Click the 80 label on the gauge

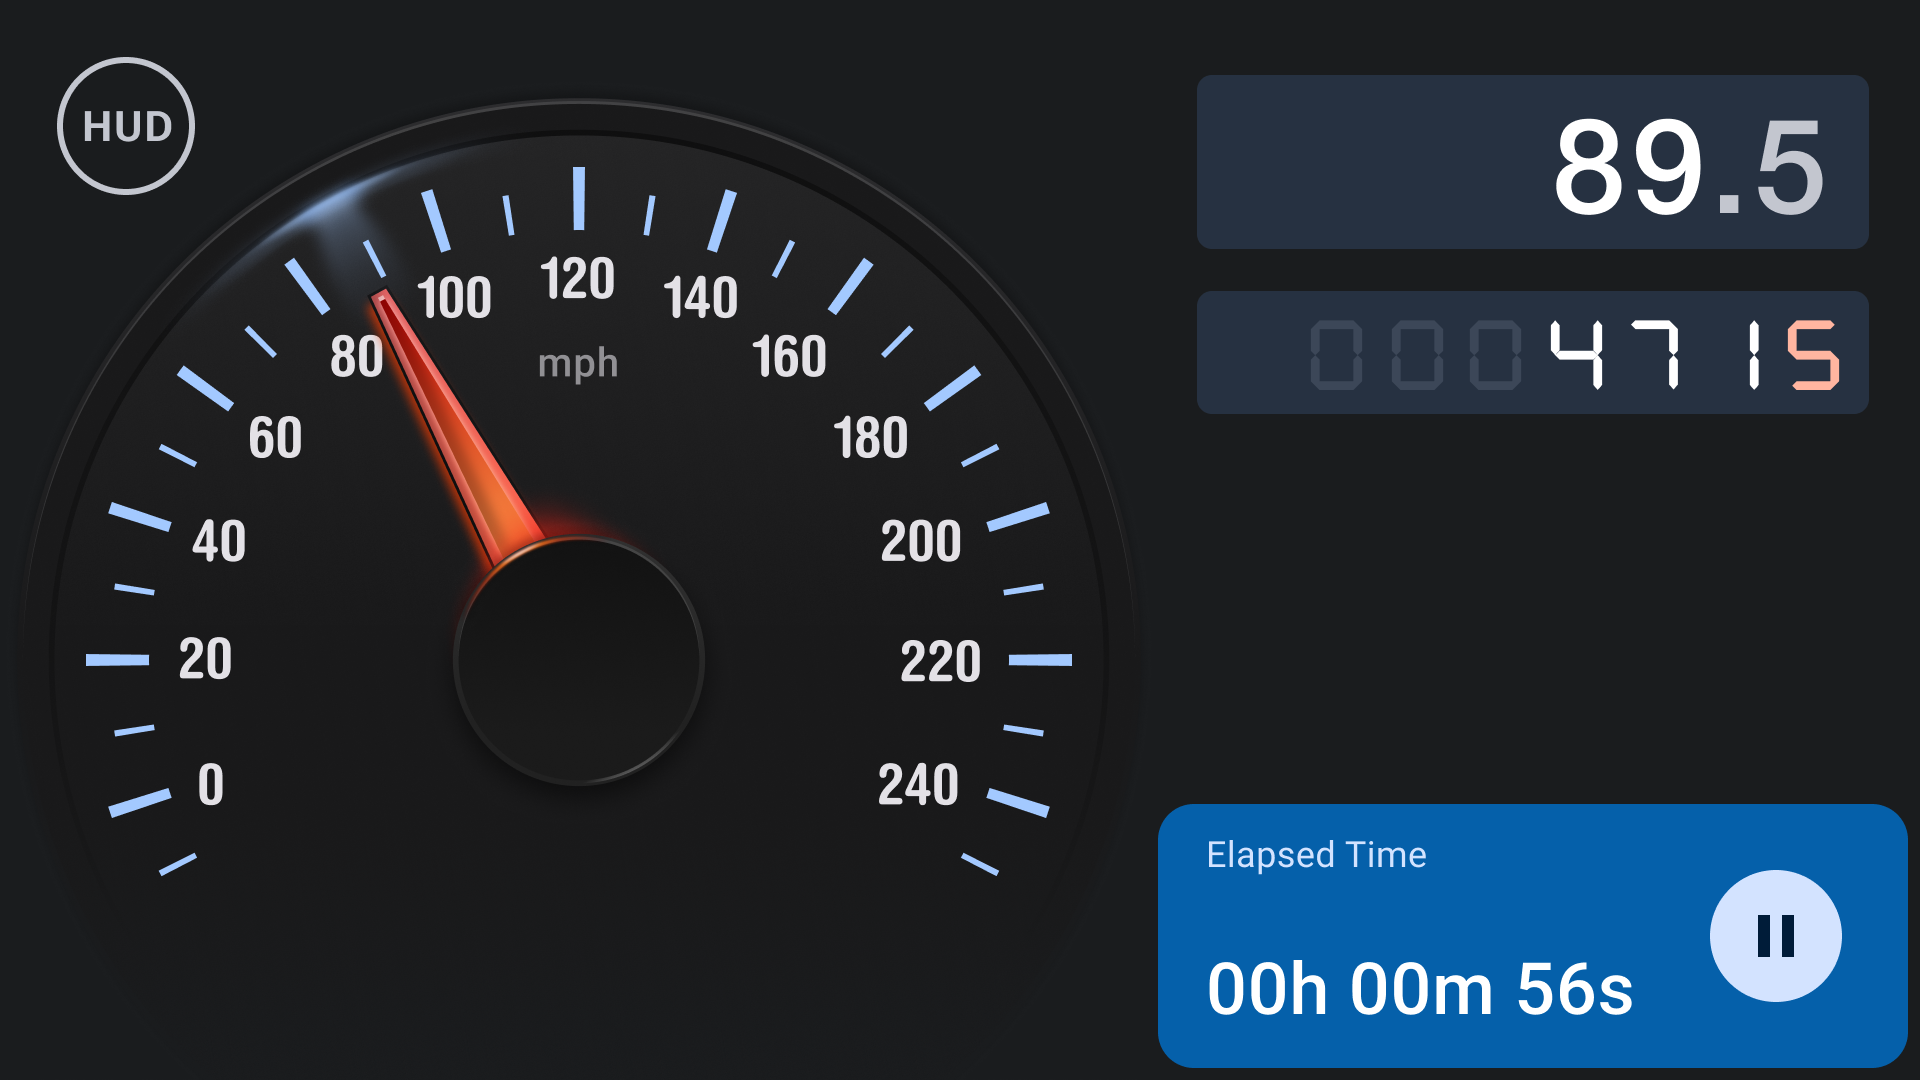coord(357,357)
